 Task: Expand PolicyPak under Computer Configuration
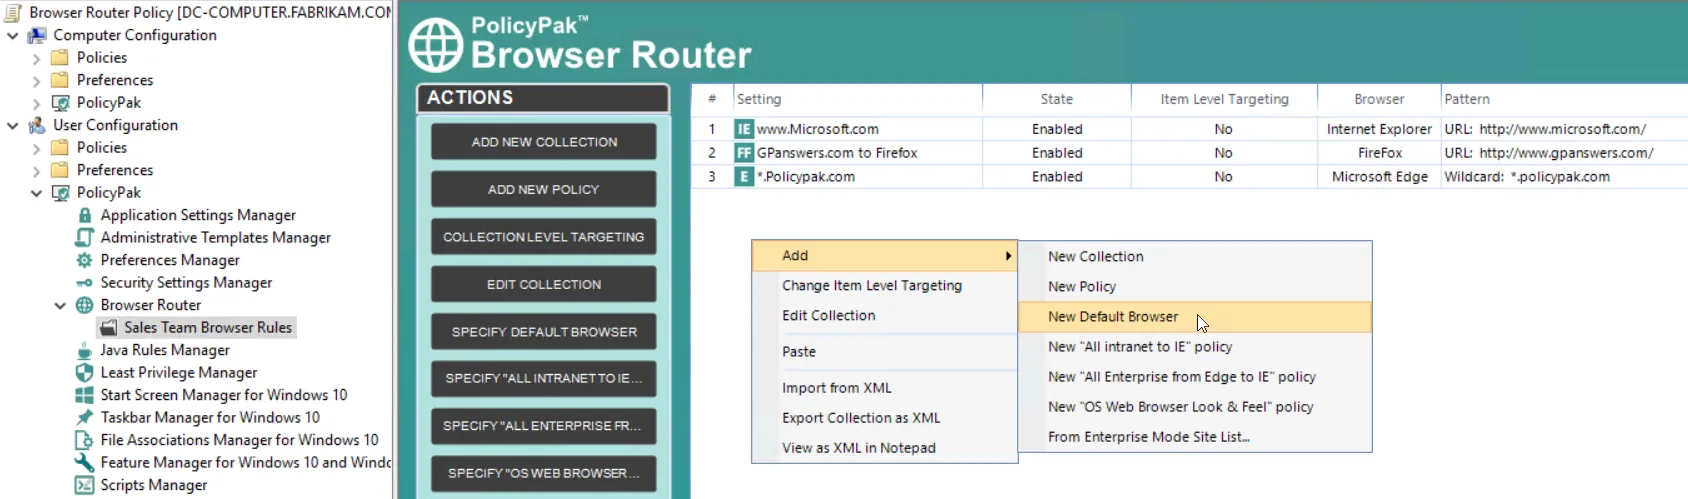pos(37,103)
